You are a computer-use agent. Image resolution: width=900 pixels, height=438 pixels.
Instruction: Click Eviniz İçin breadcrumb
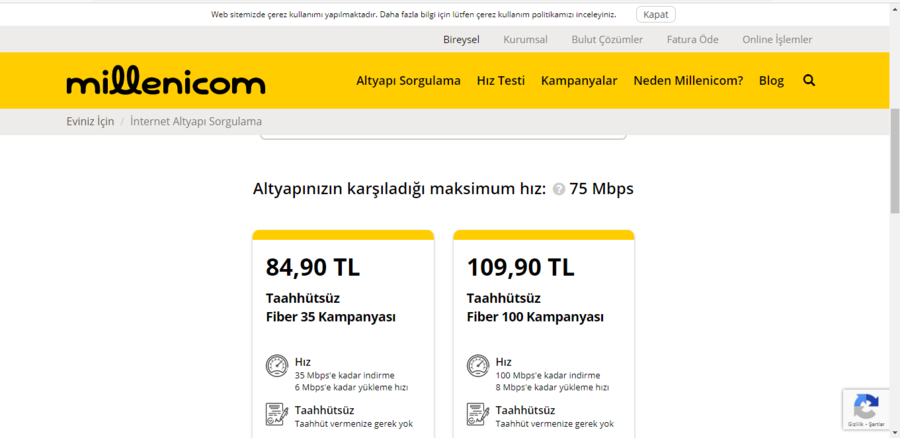(90, 122)
